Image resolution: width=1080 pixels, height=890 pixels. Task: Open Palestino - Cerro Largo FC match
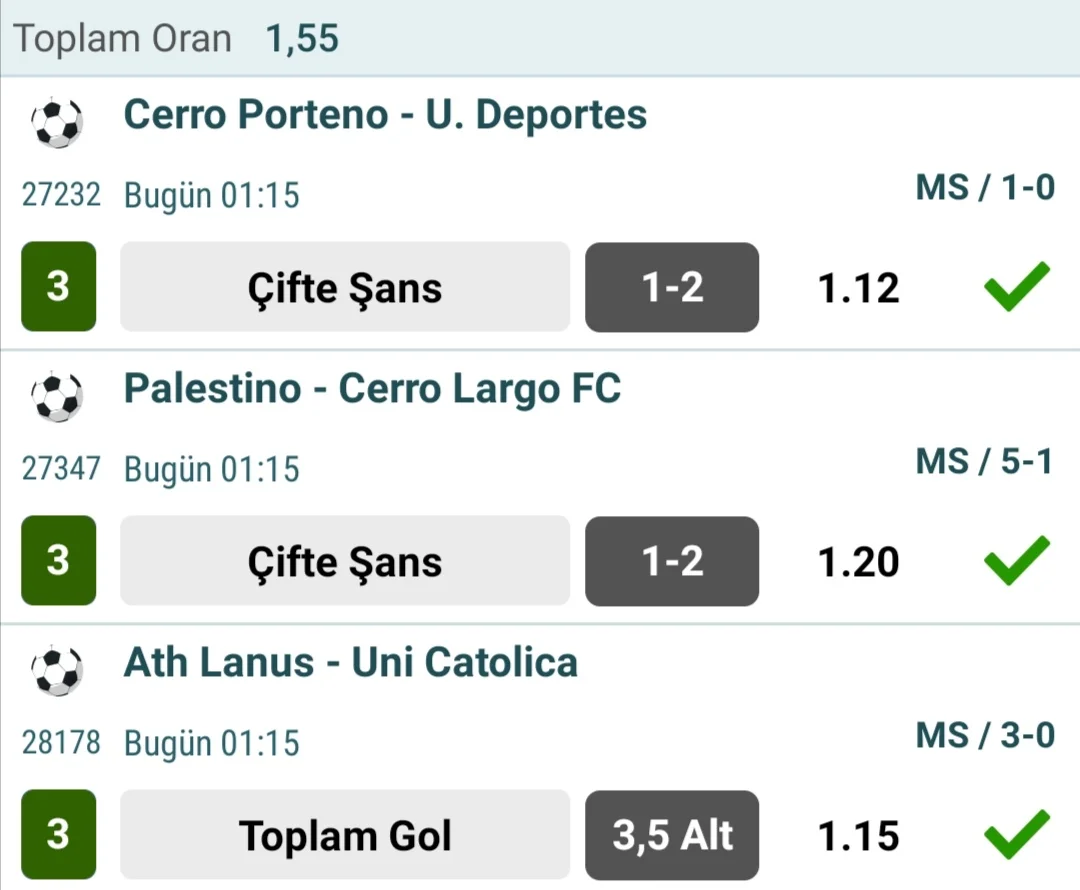[x=372, y=388]
